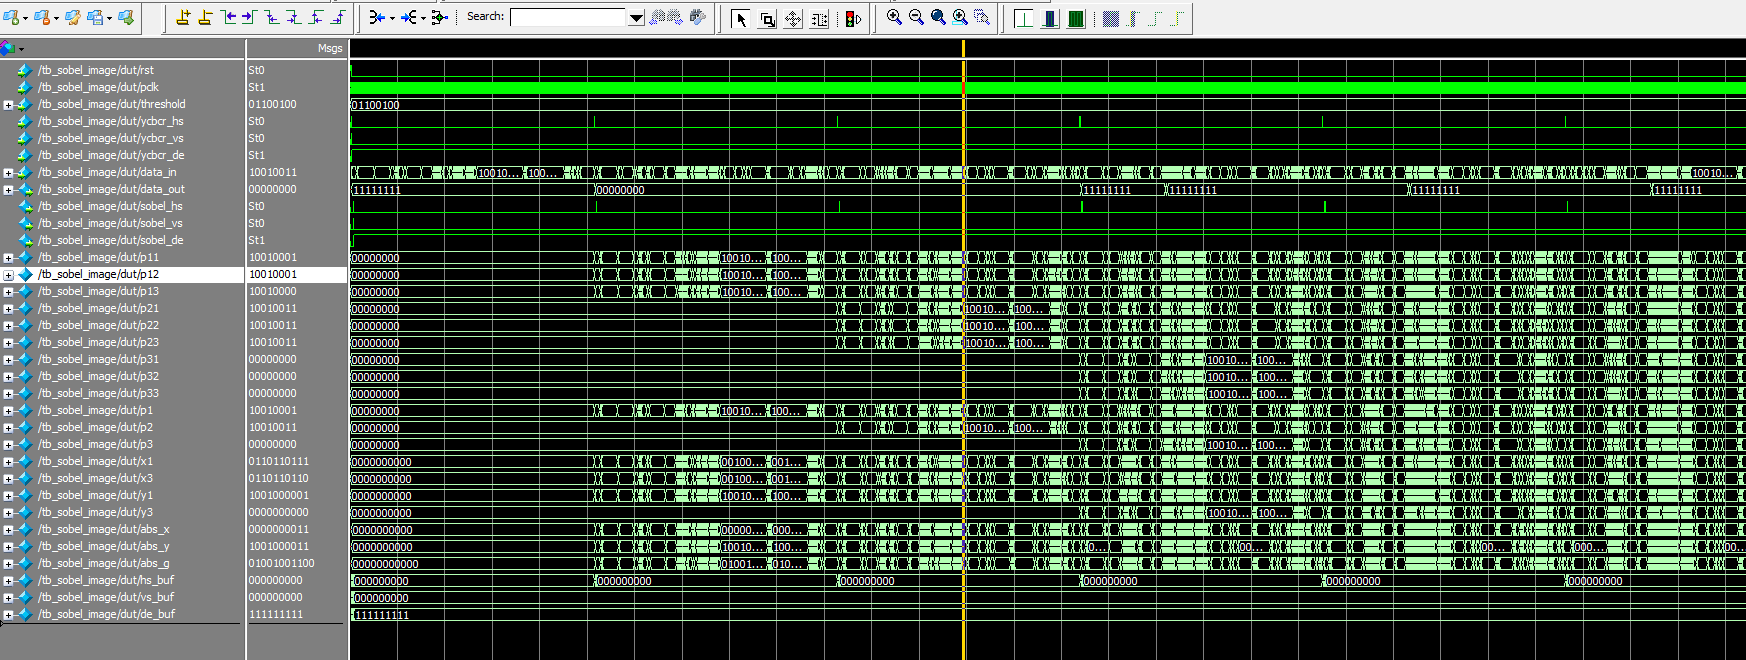Click the Zoom Between Cursors icon

tap(982, 17)
